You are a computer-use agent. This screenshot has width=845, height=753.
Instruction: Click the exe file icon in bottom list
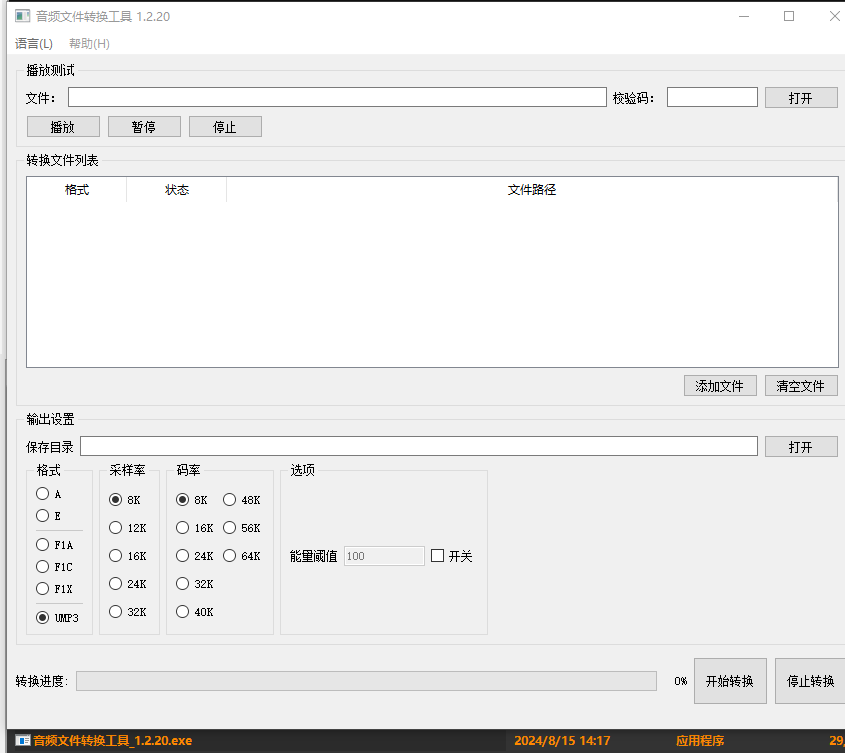(x=23, y=741)
